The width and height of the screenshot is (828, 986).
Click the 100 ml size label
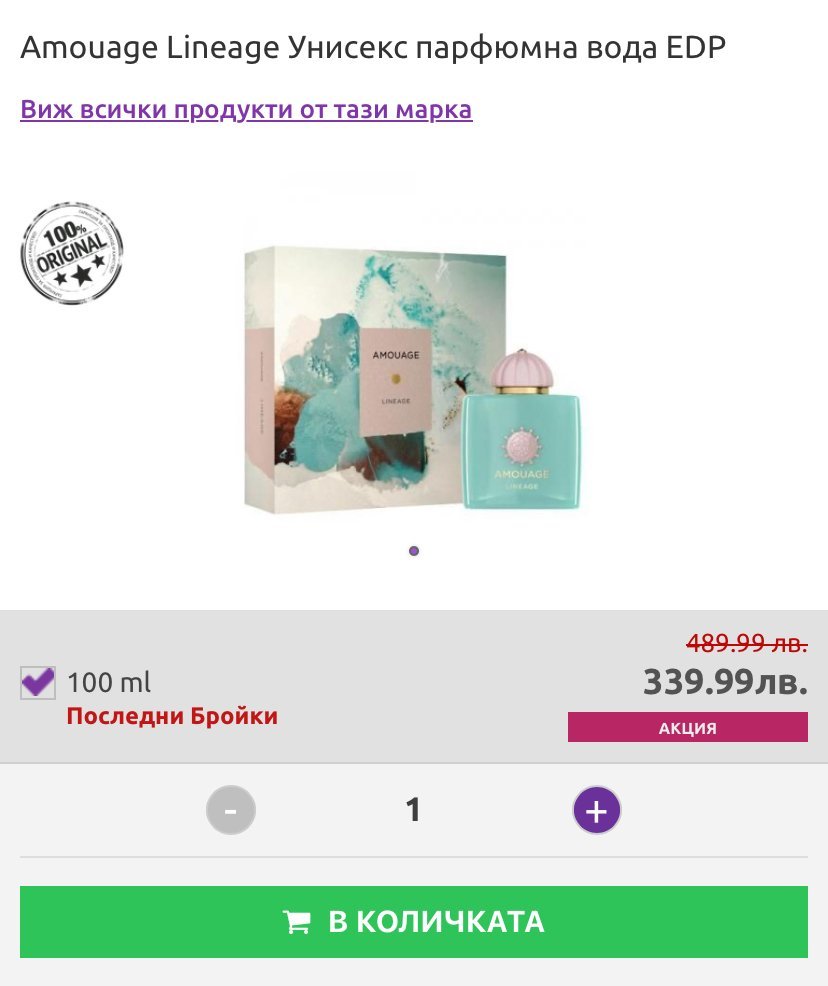point(109,683)
